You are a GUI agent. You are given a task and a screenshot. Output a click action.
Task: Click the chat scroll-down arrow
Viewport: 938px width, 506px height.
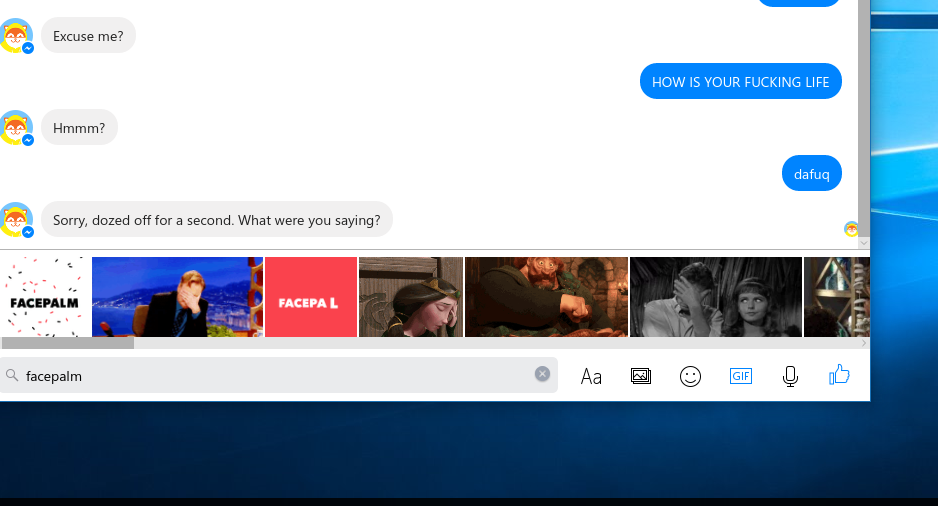864,243
